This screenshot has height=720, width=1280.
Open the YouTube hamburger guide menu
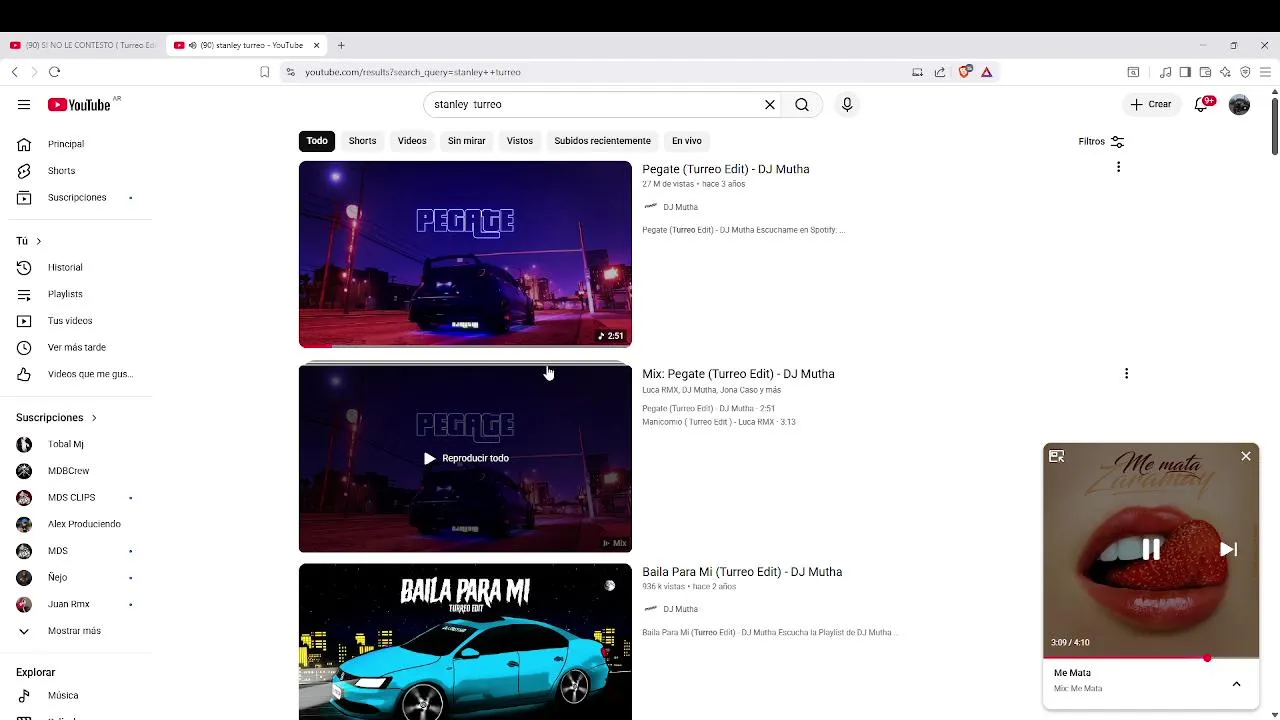coord(24,104)
